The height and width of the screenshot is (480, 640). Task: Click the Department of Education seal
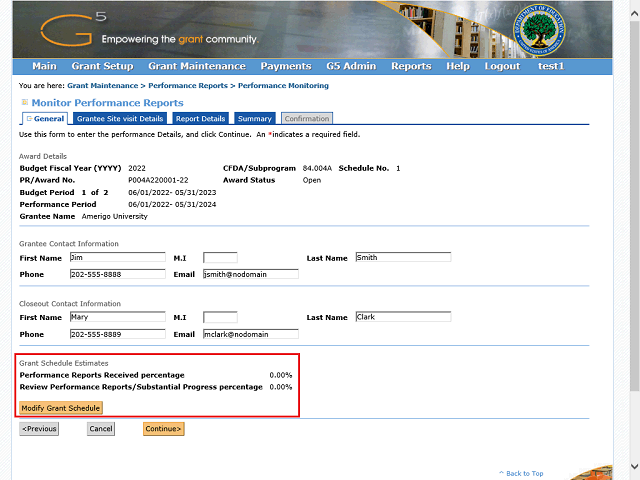click(539, 30)
